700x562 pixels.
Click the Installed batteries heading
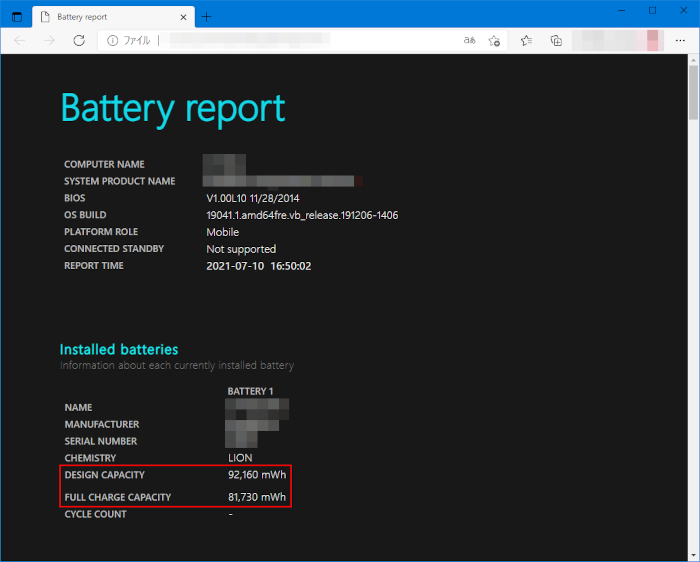tap(119, 350)
